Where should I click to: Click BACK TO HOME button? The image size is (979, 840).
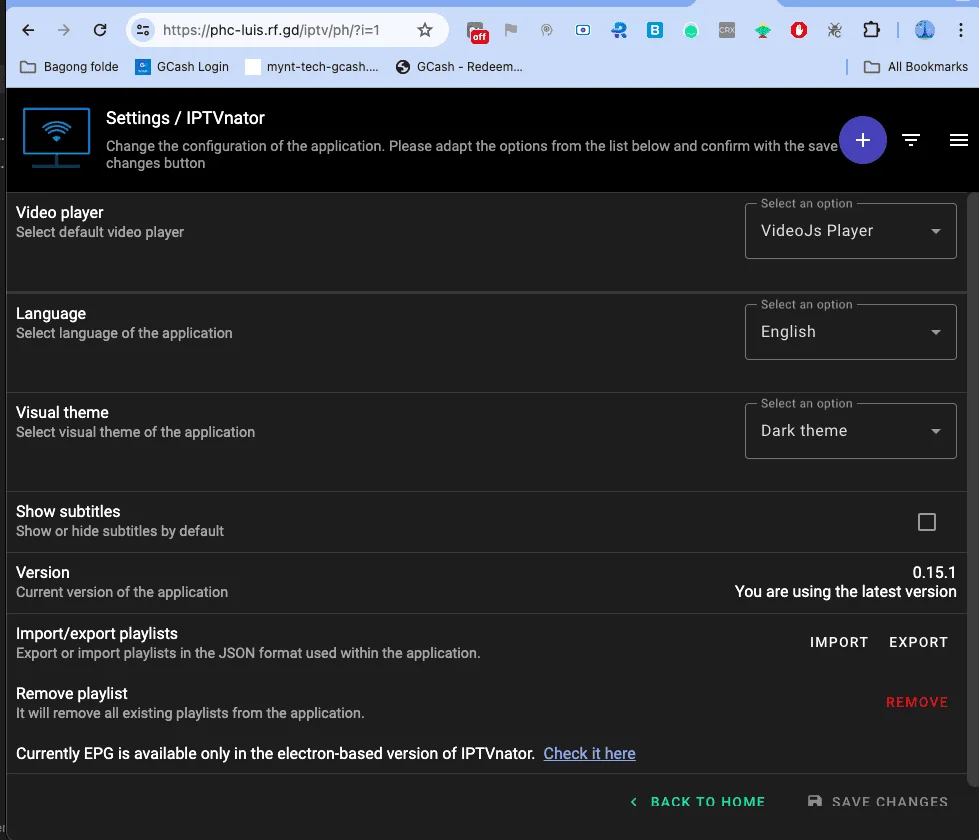[697, 802]
